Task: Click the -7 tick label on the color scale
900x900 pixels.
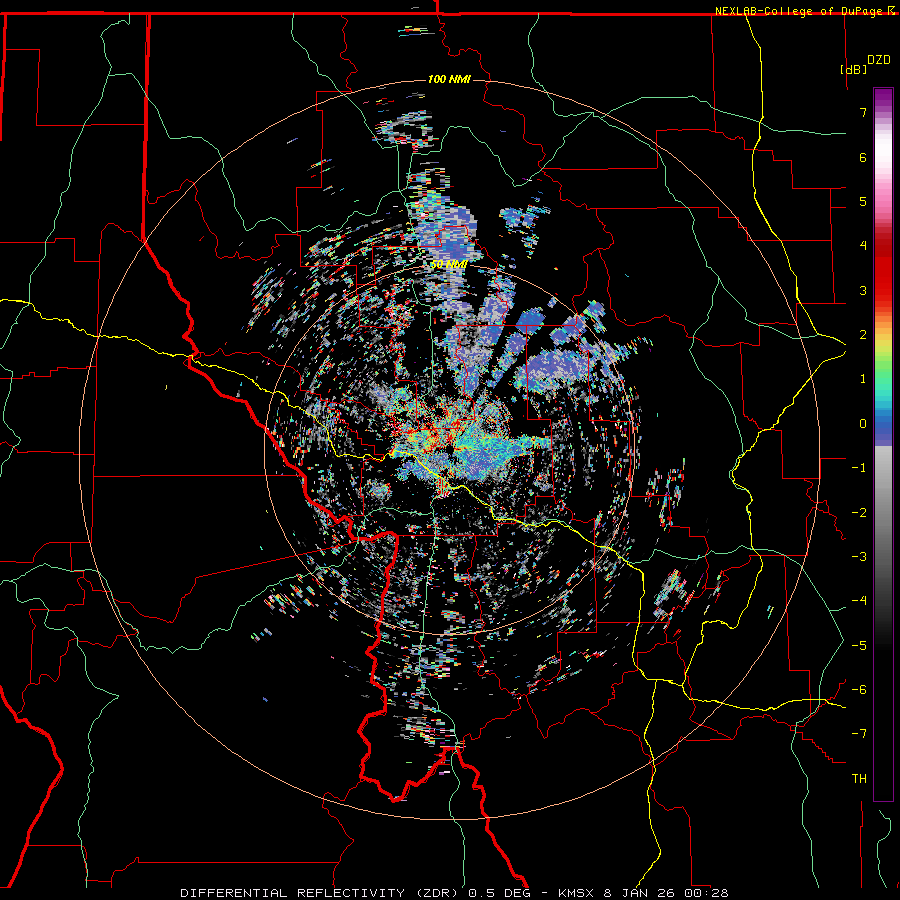Action: coord(859,734)
